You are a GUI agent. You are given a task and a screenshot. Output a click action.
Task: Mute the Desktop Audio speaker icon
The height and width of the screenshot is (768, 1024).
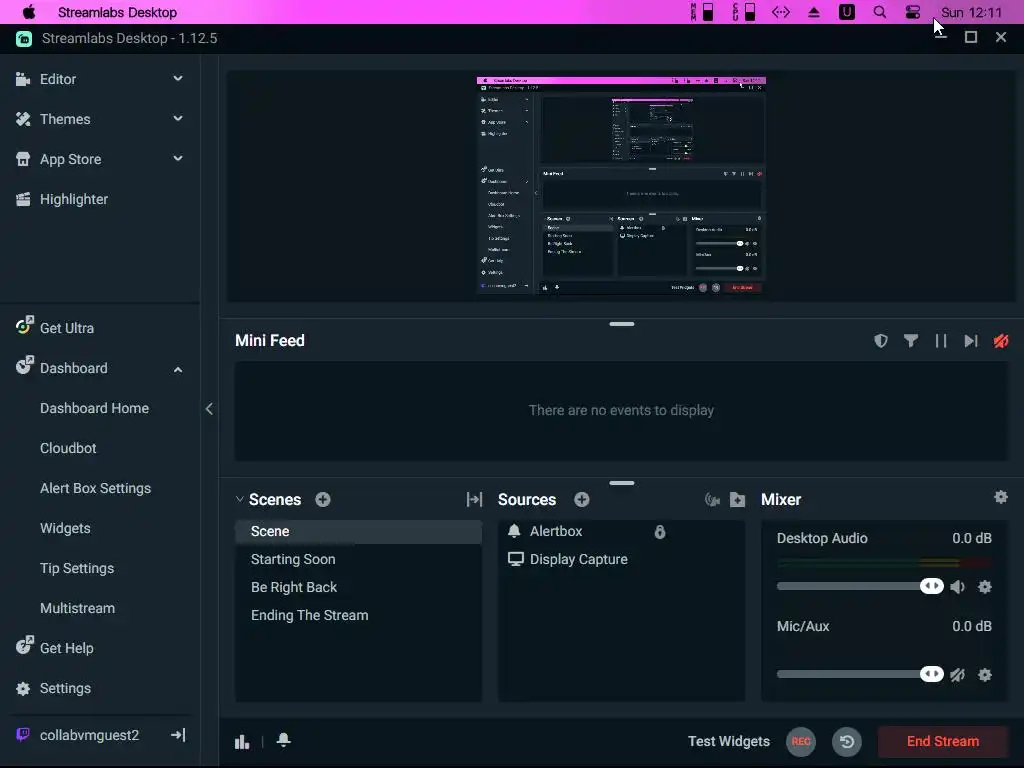pos(957,586)
